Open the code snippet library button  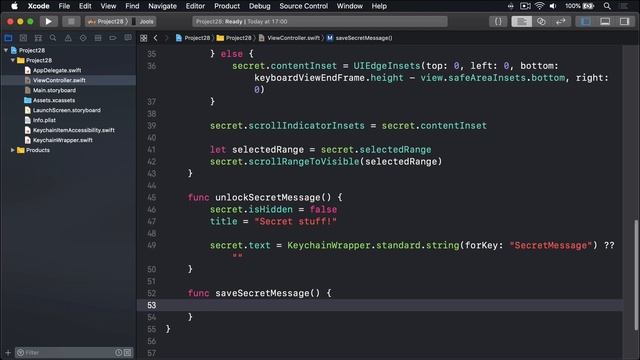click(x=498, y=22)
